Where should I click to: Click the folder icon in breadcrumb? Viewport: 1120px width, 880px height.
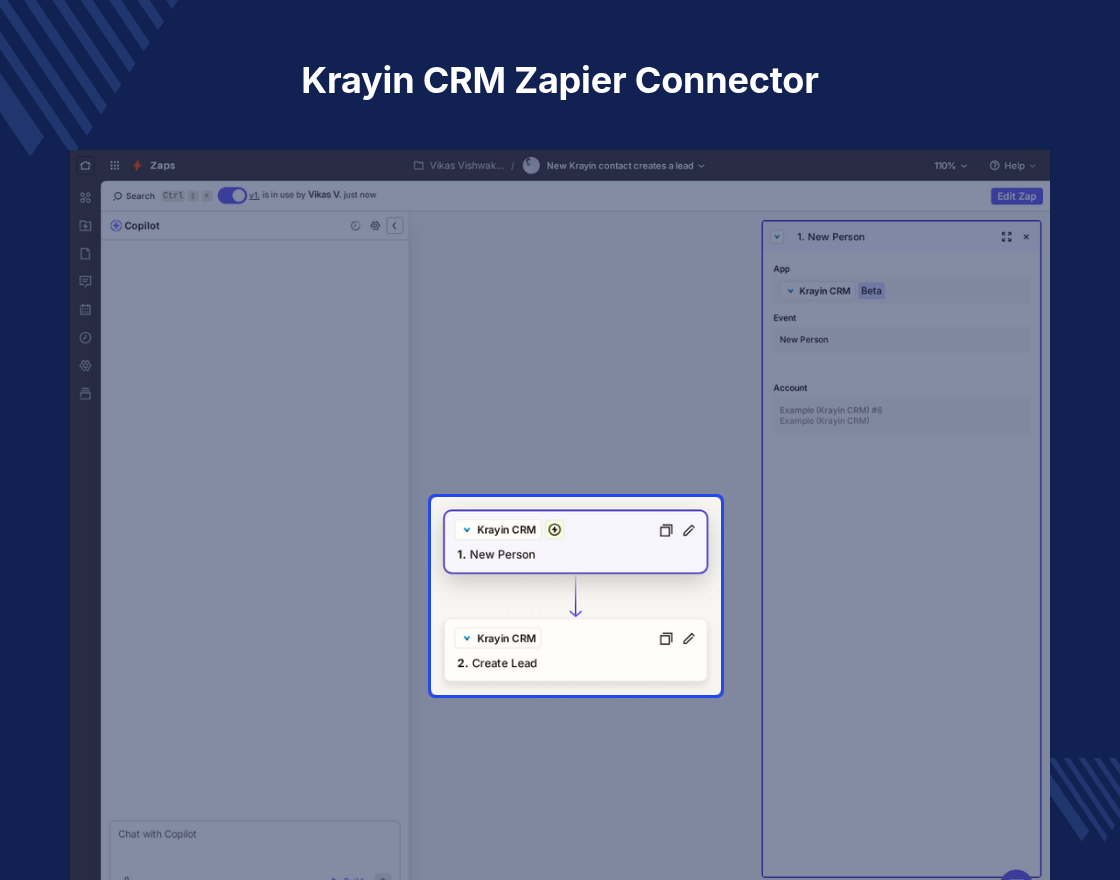click(x=419, y=166)
